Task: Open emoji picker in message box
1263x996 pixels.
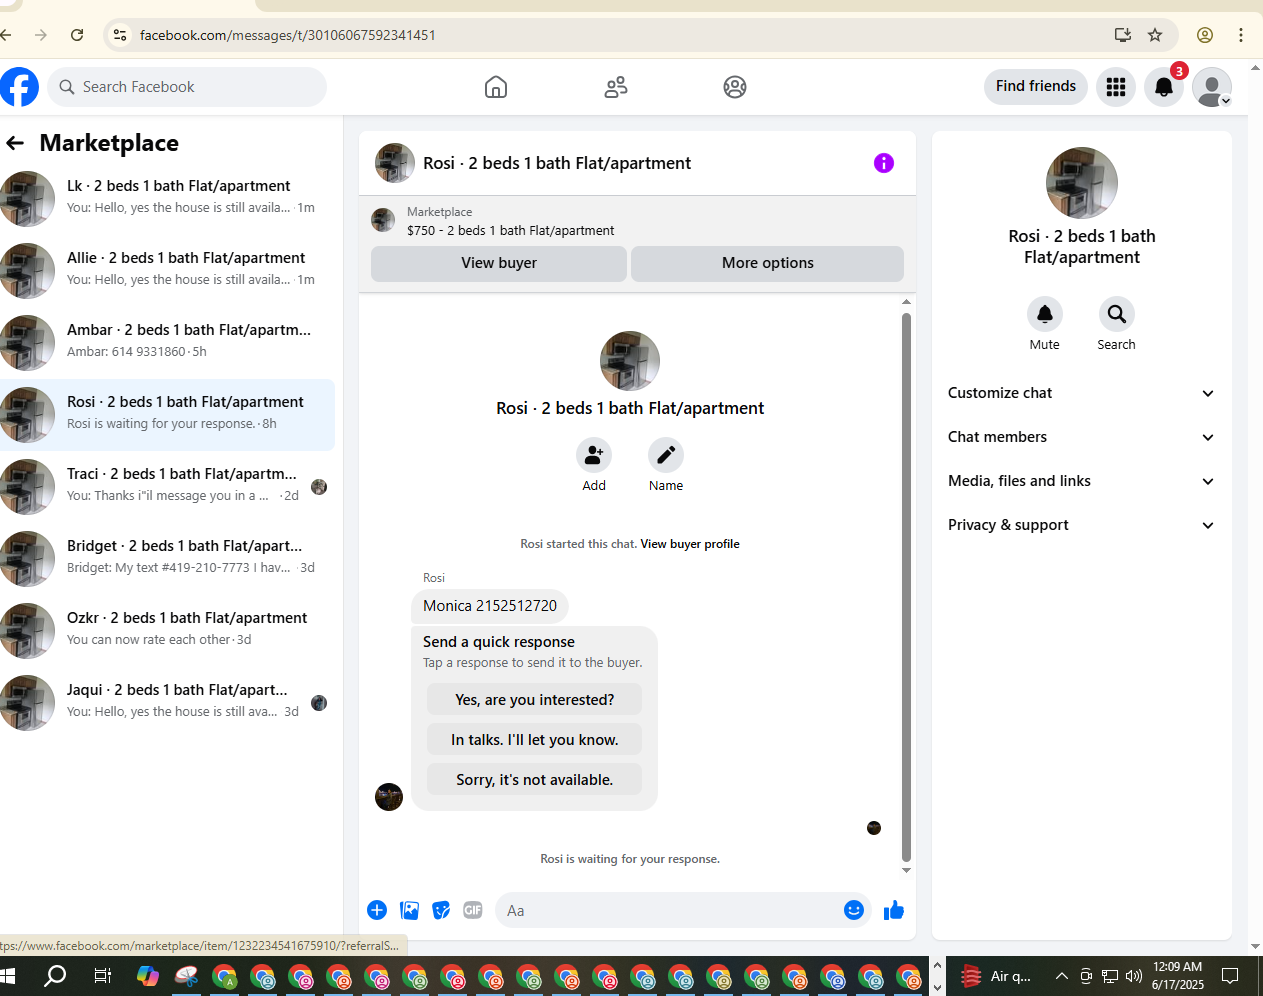Action: coord(854,910)
